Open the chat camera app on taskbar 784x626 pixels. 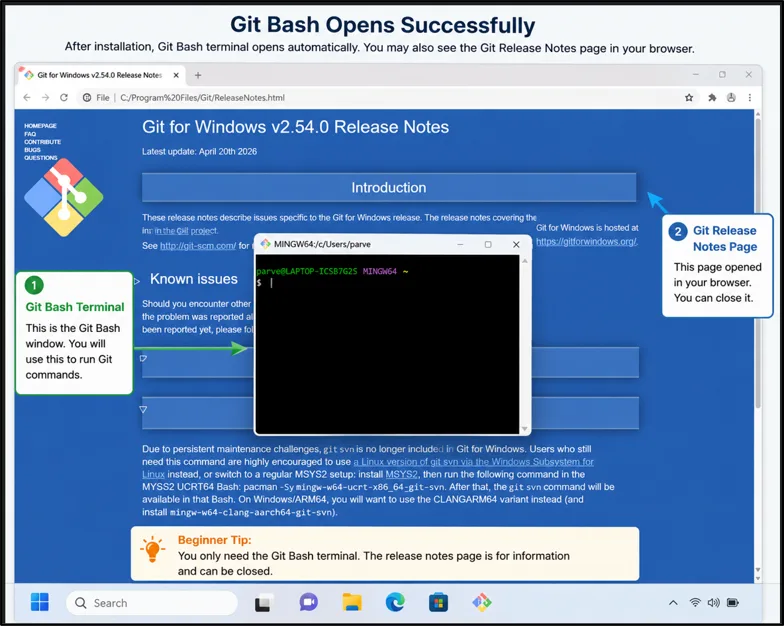coord(308,602)
